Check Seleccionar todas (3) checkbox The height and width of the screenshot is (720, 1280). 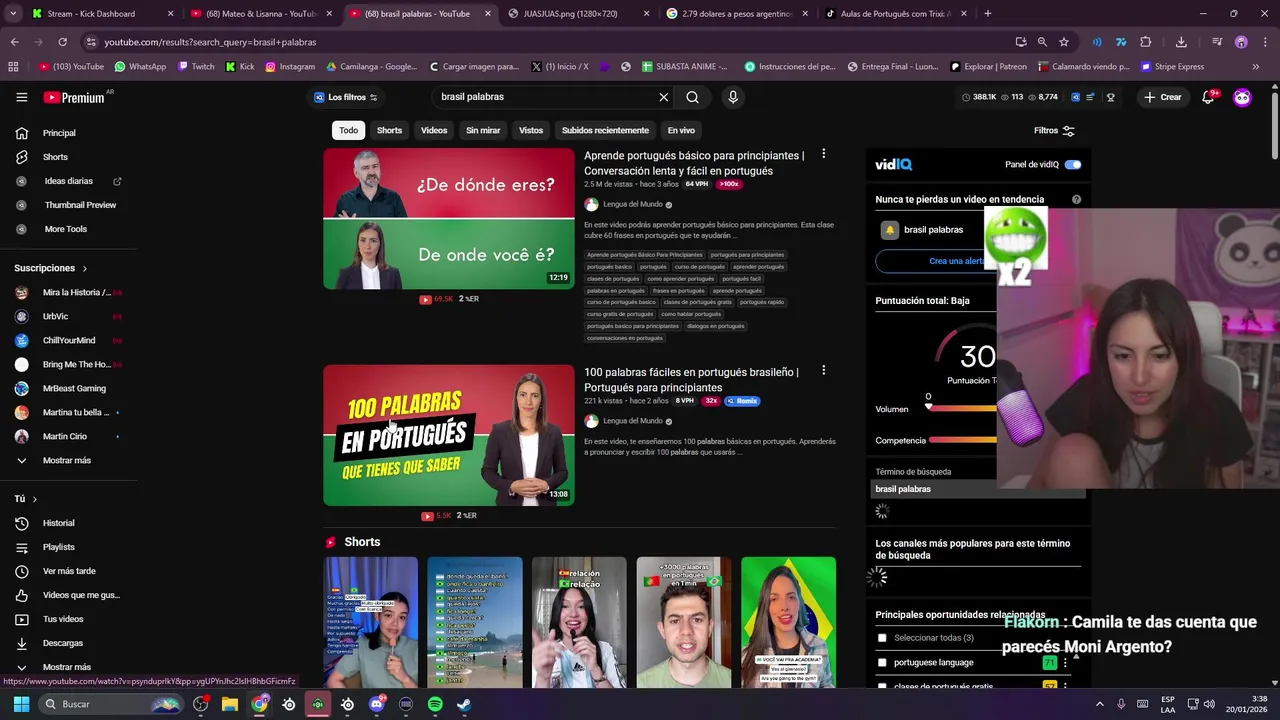pos(882,638)
